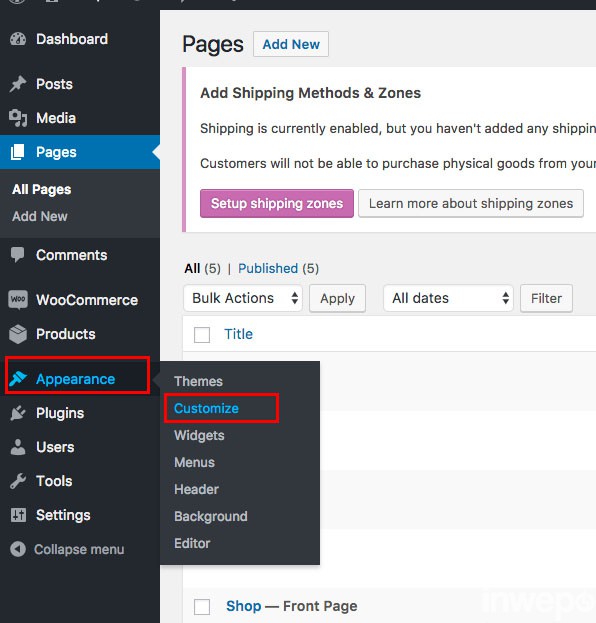Click the Posts pushpin icon
The width and height of the screenshot is (596, 623).
[18, 84]
